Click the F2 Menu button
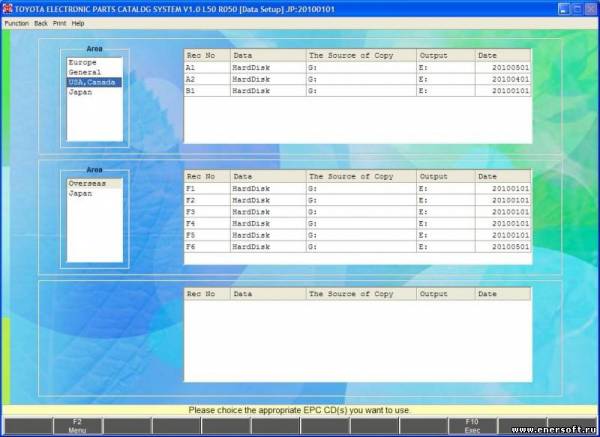 (x=78, y=426)
